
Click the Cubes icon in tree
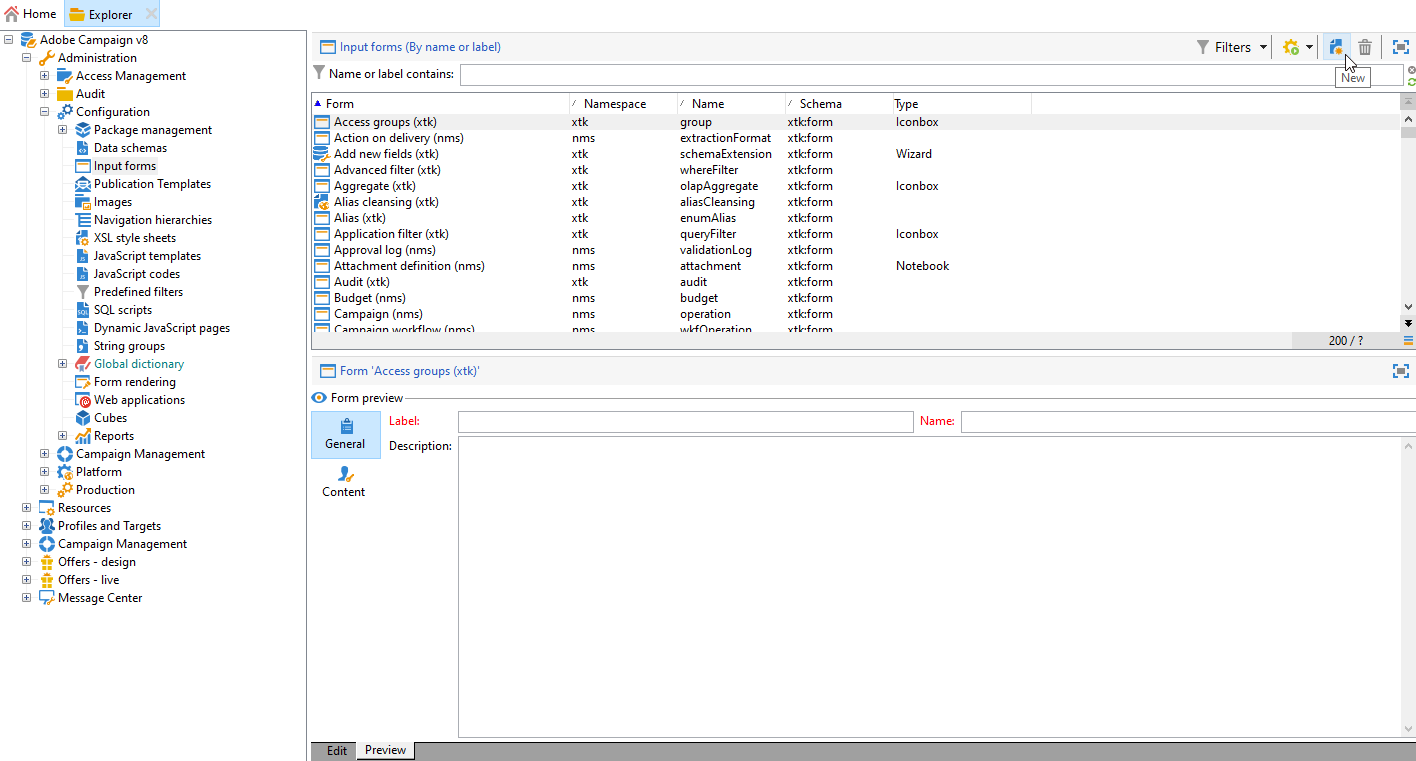[83, 418]
